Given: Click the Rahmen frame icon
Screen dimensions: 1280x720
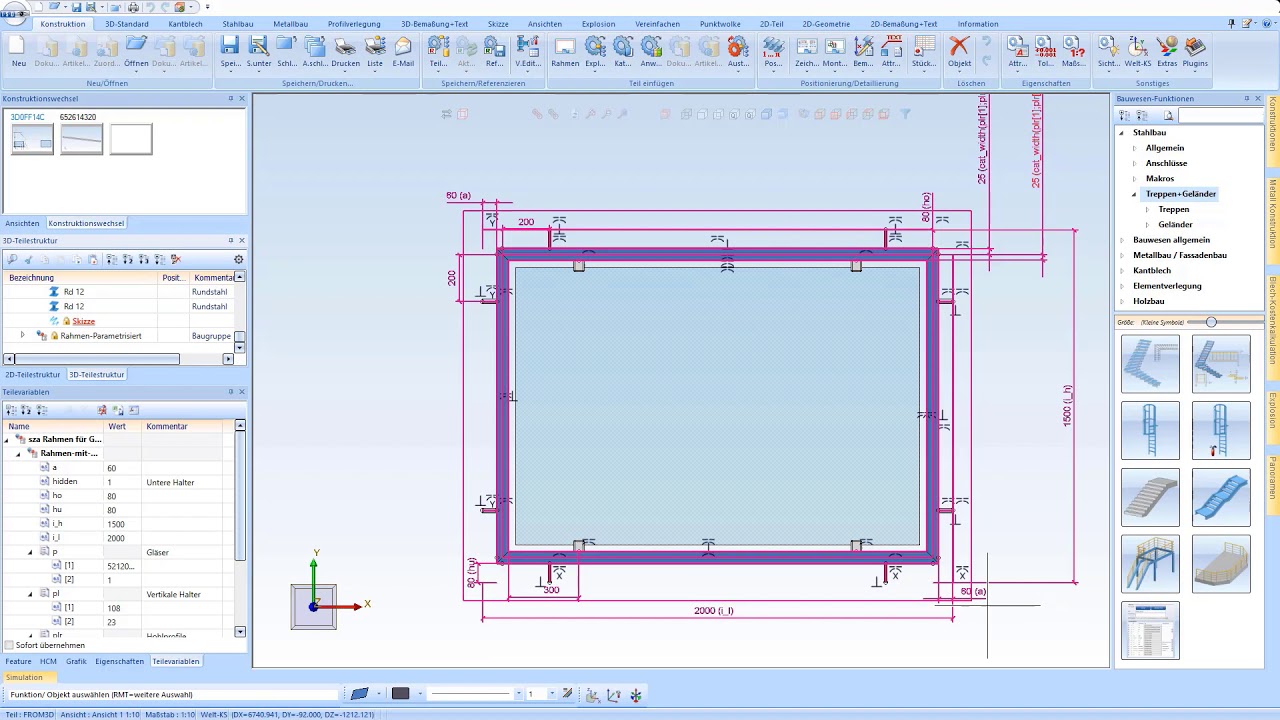Looking at the screenshot, I should tap(565, 46).
